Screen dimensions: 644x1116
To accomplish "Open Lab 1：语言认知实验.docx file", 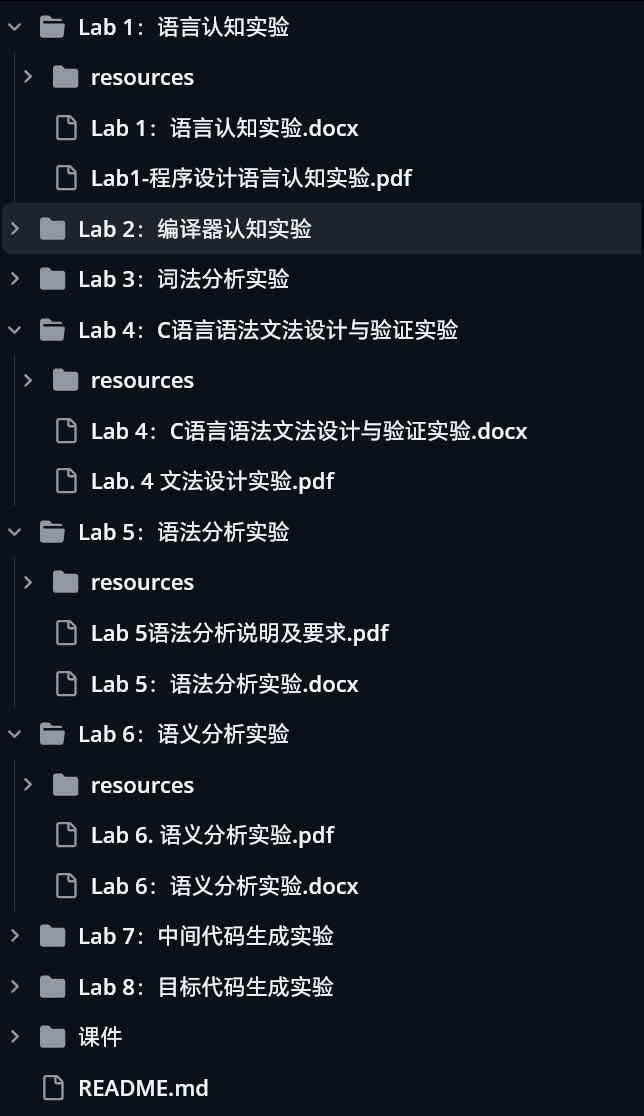I will 225,128.
